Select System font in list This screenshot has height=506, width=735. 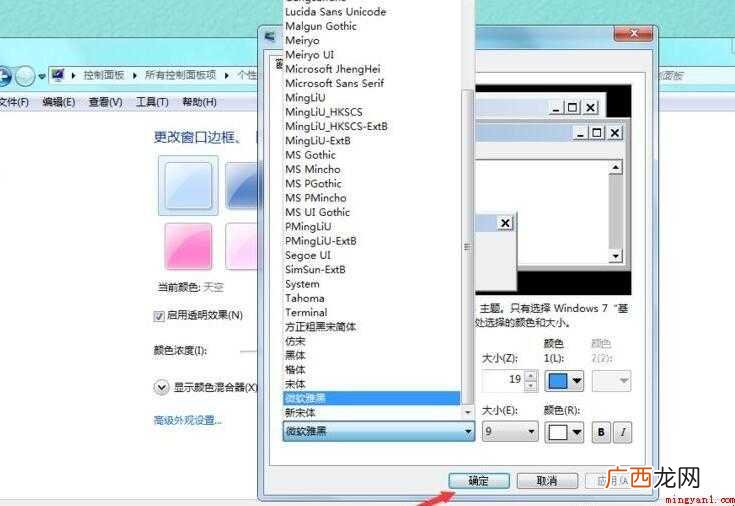[302, 284]
